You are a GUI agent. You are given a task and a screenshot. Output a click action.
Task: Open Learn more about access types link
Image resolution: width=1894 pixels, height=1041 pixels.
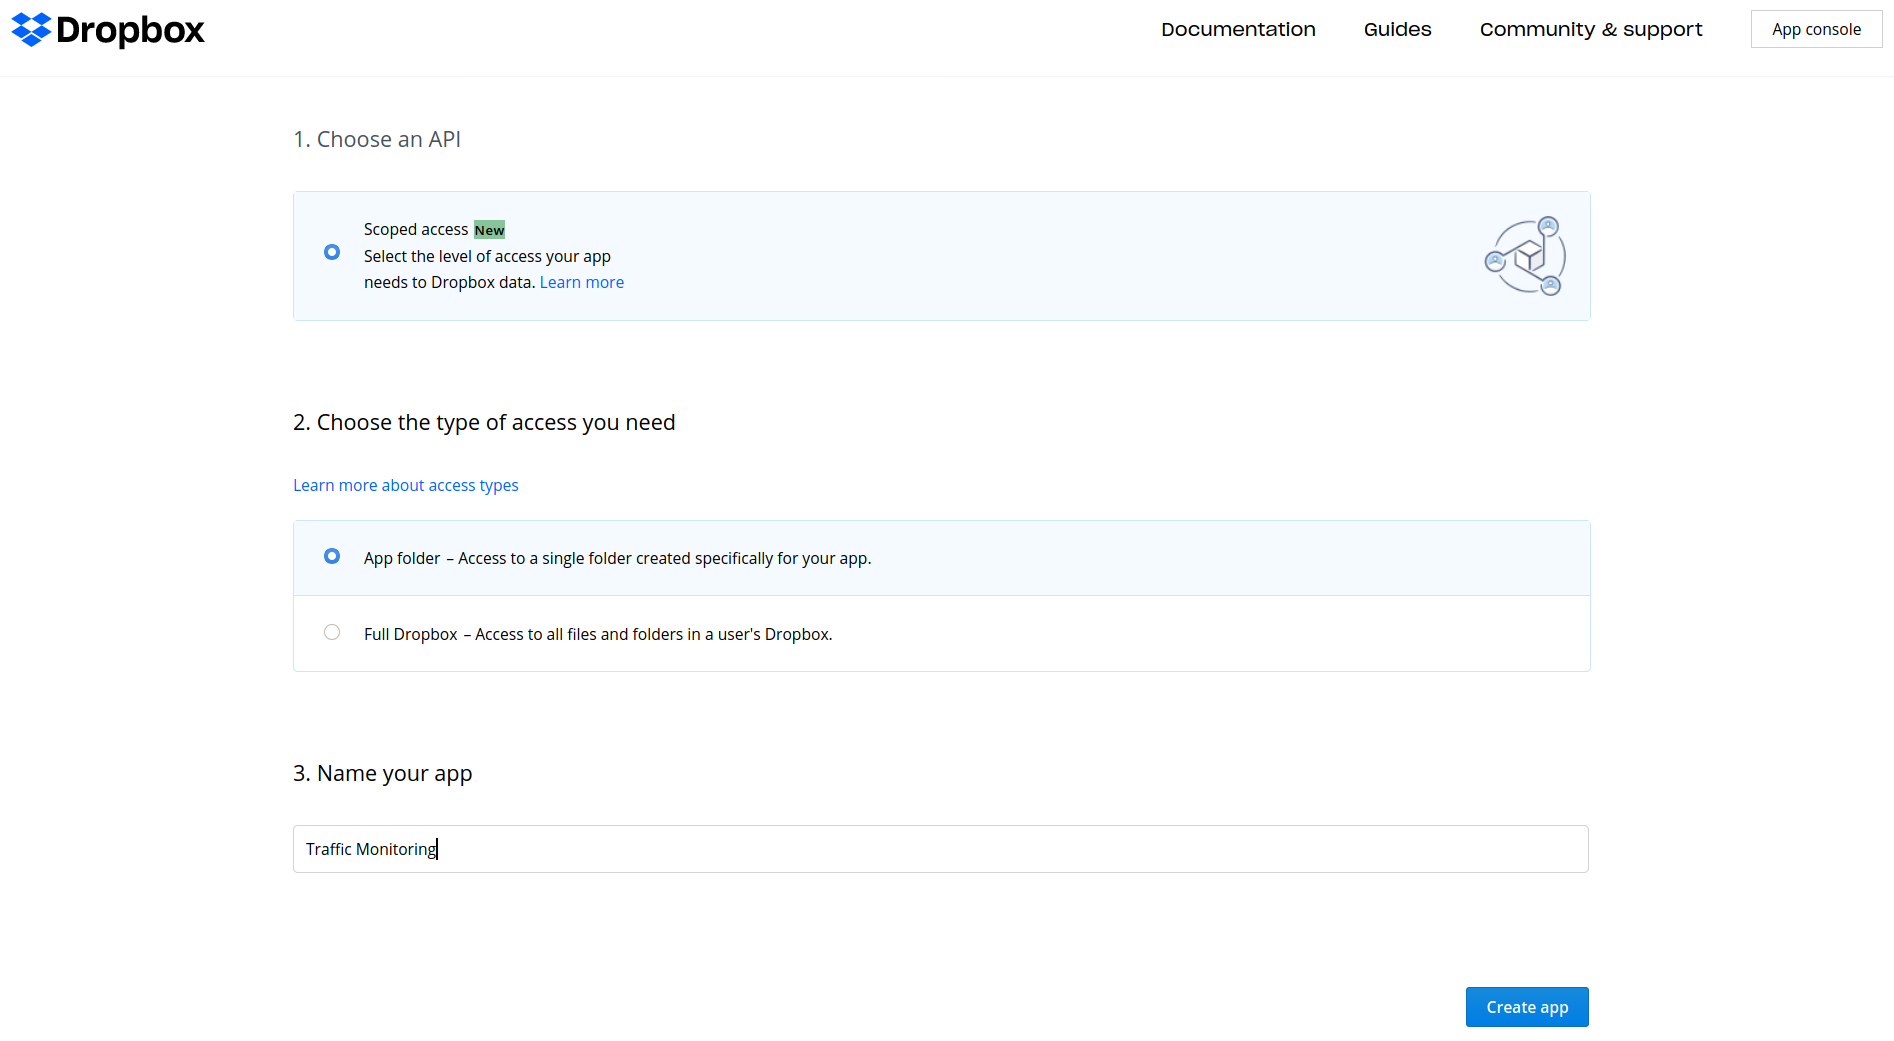(406, 485)
